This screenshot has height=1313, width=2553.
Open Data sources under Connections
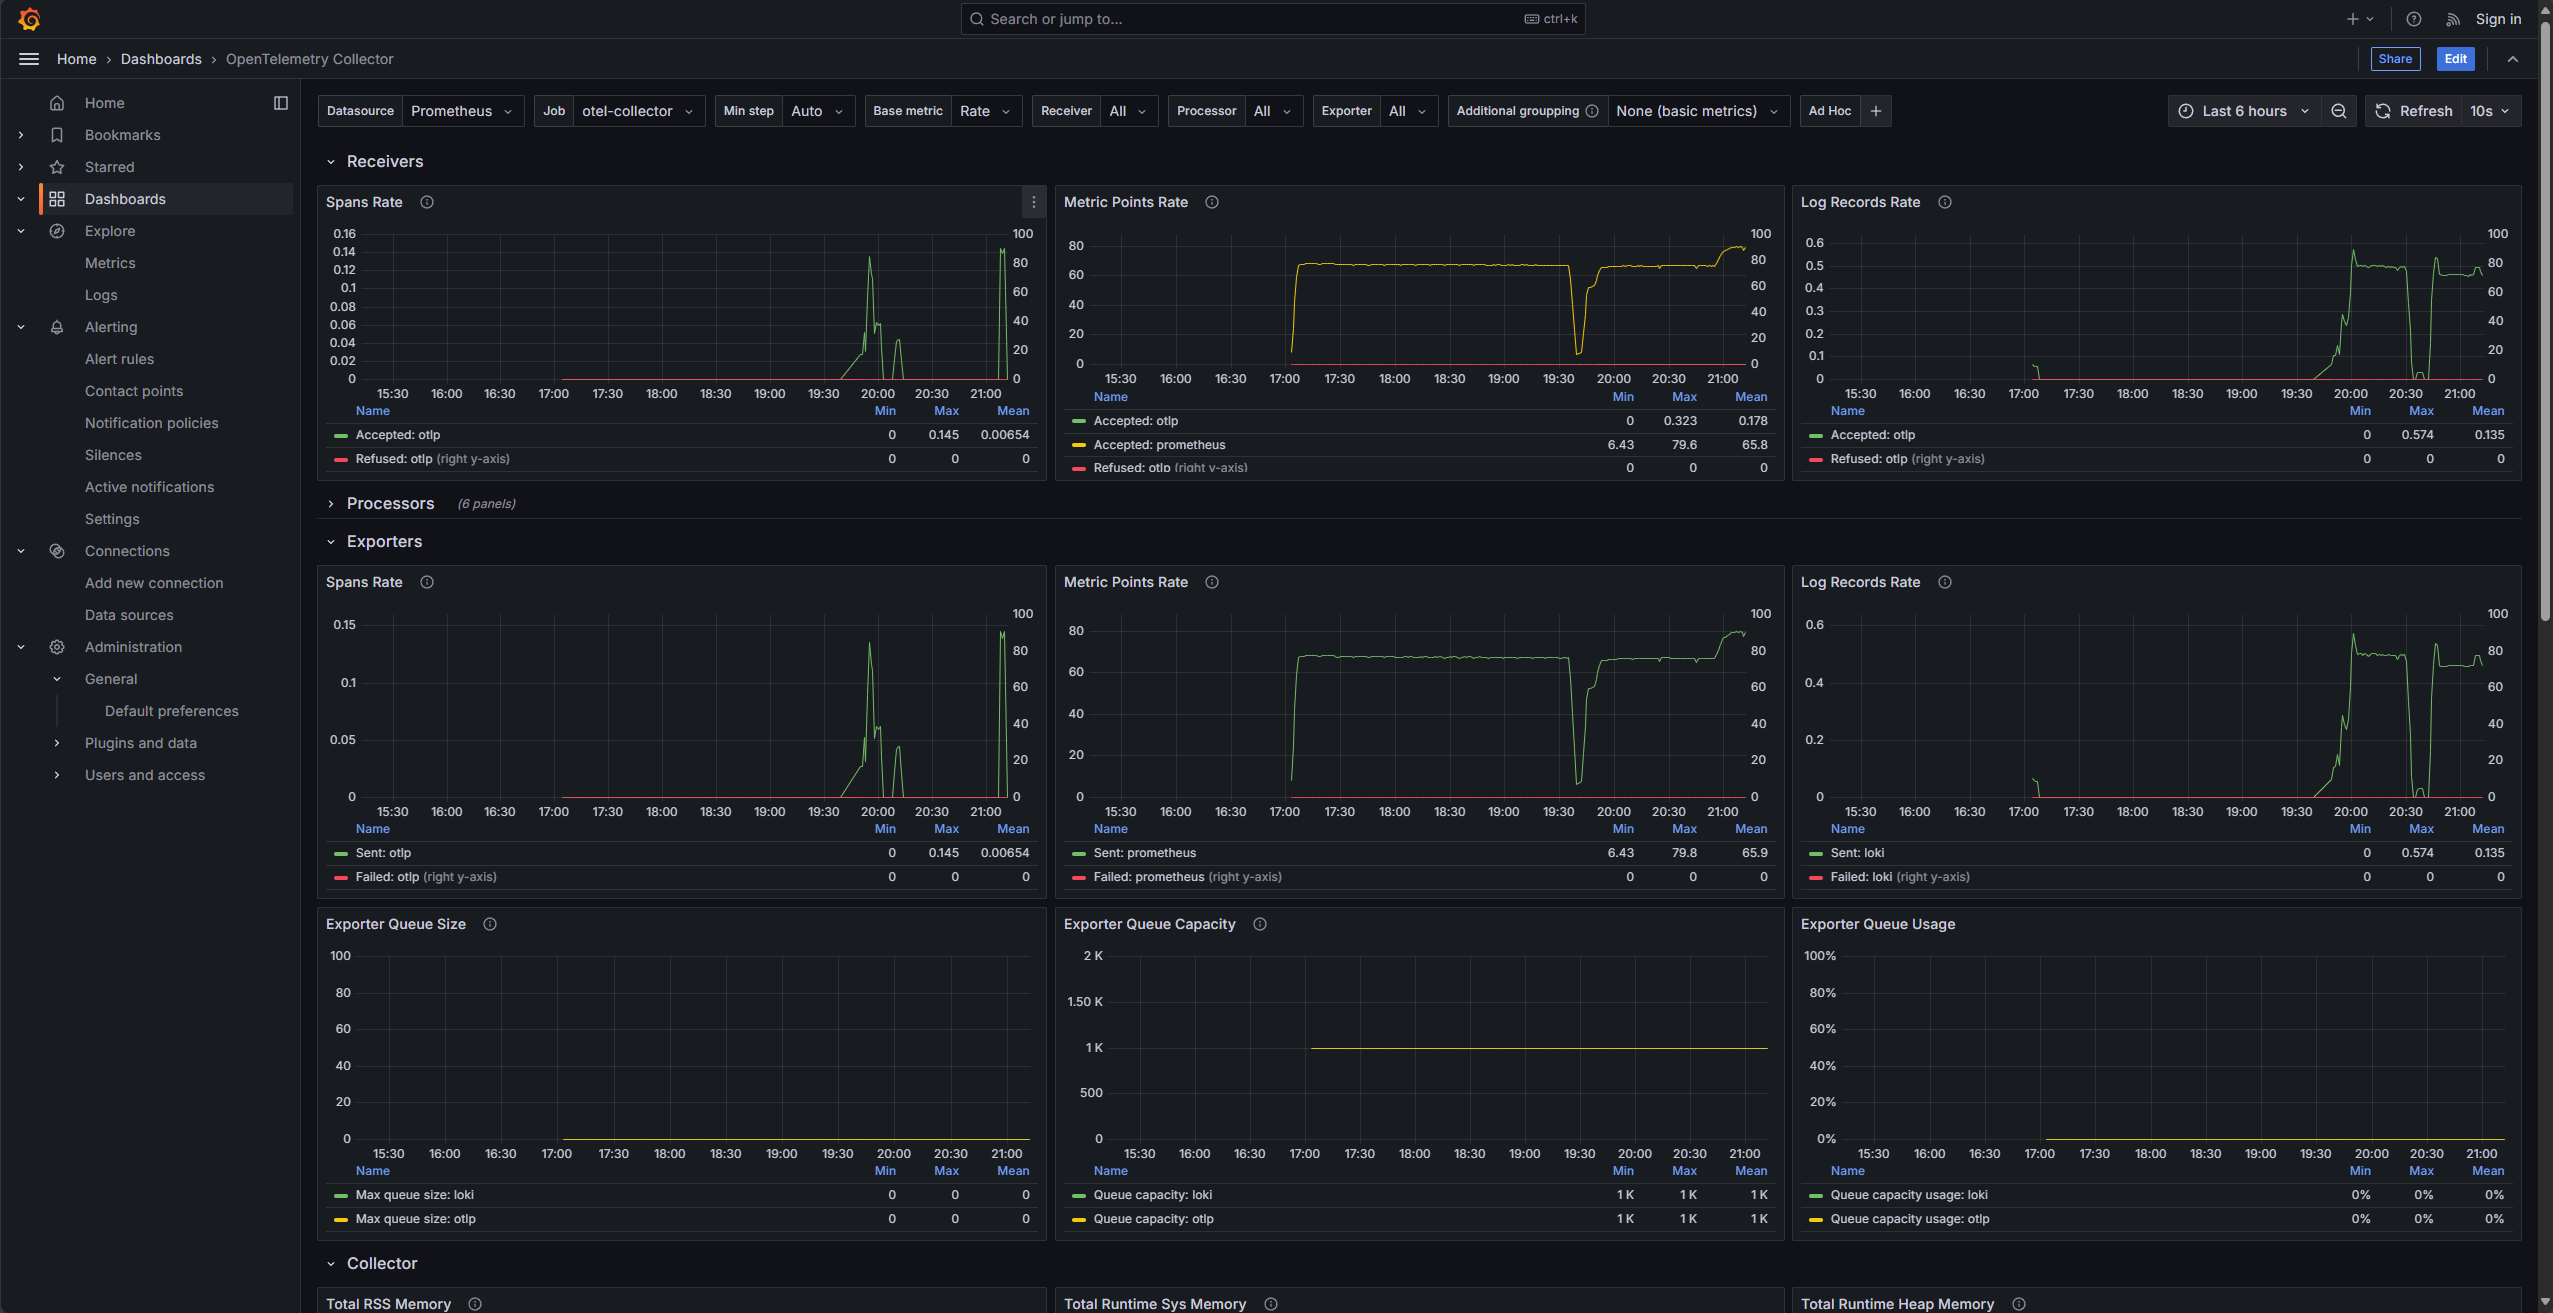pos(129,615)
